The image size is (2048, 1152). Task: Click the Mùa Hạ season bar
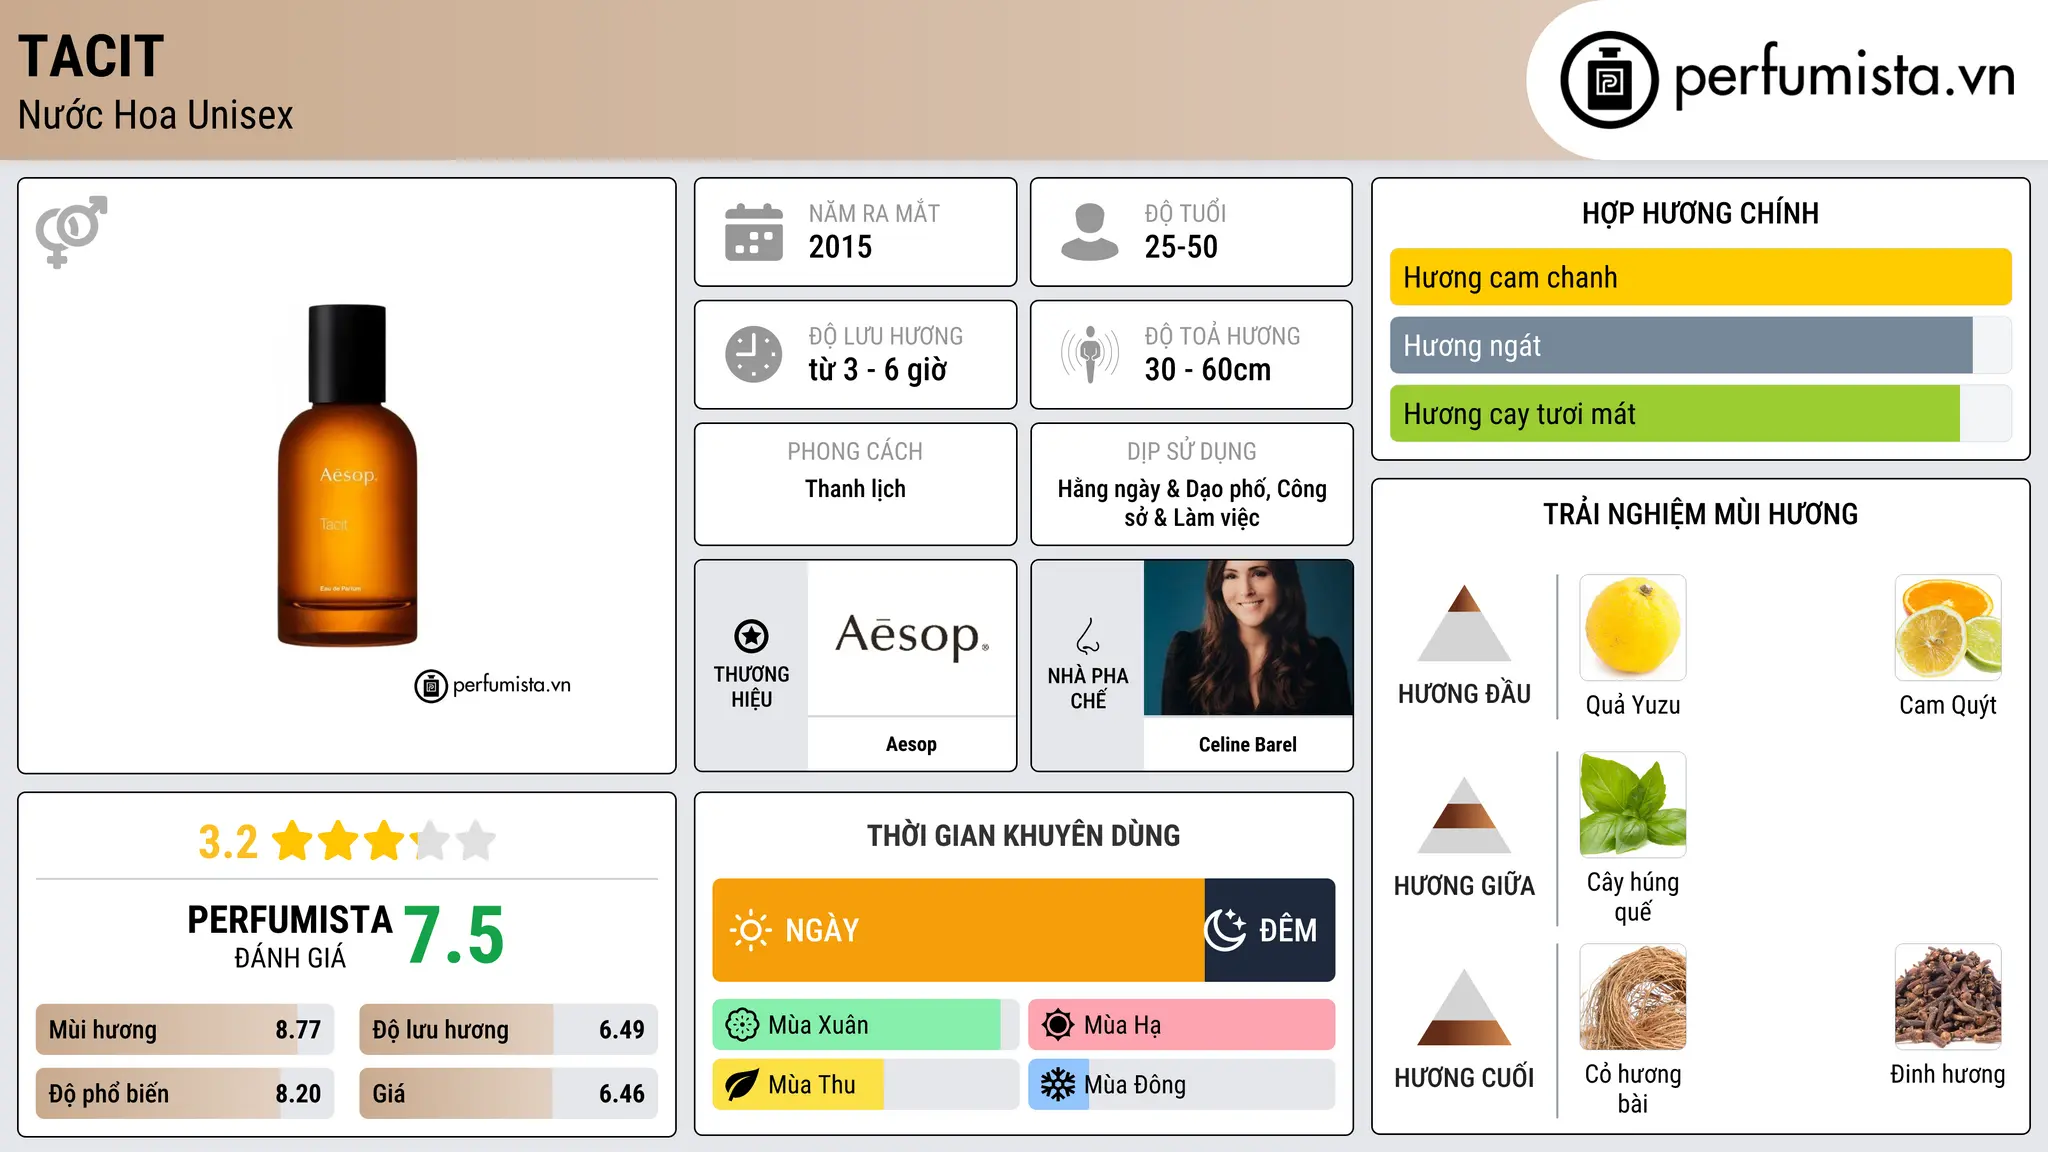click(1182, 1025)
